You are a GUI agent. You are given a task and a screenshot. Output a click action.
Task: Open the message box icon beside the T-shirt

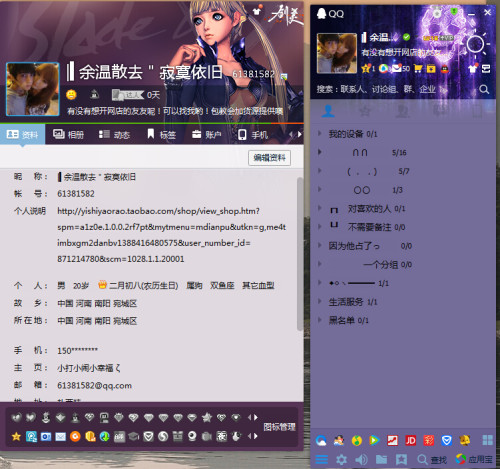tap(486, 69)
